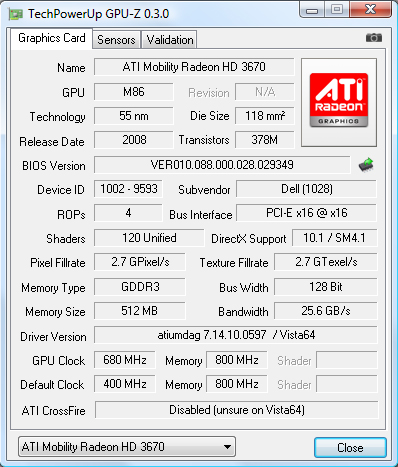Click the BIOS save chip icon
This screenshot has width=398, height=467.
[366, 165]
